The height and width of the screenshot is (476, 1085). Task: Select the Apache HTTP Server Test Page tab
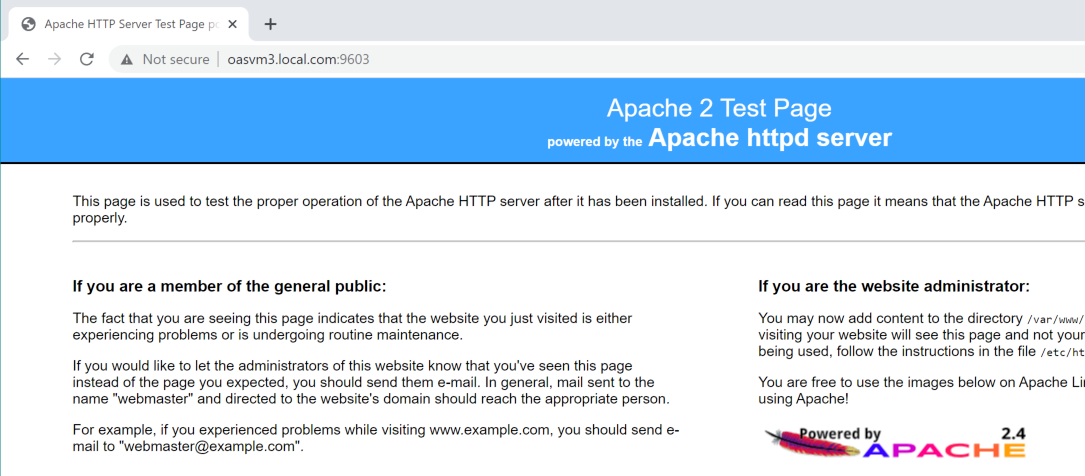point(127,24)
